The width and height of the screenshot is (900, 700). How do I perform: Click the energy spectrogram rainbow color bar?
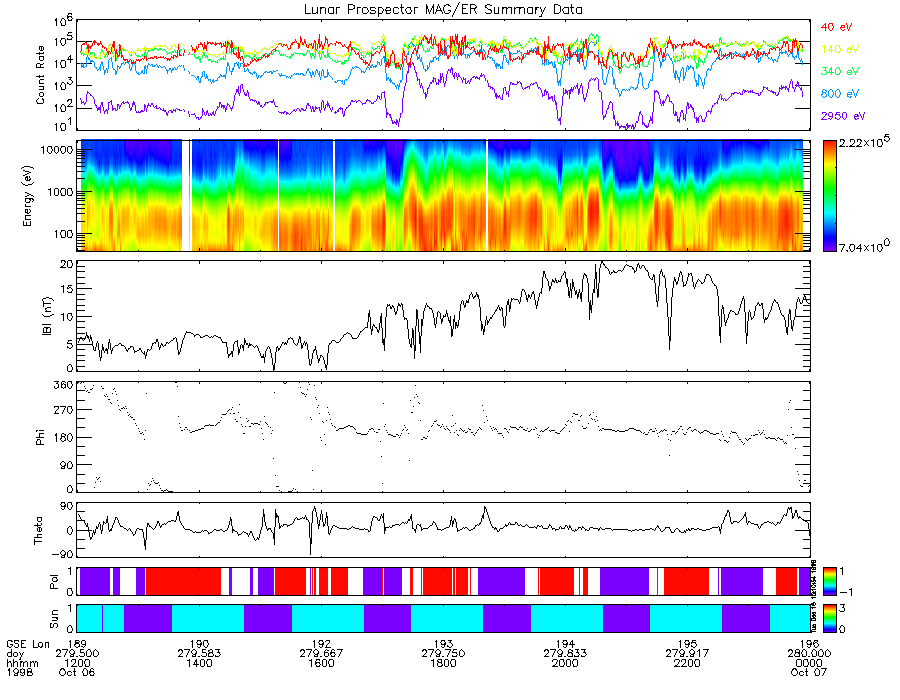(x=829, y=196)
